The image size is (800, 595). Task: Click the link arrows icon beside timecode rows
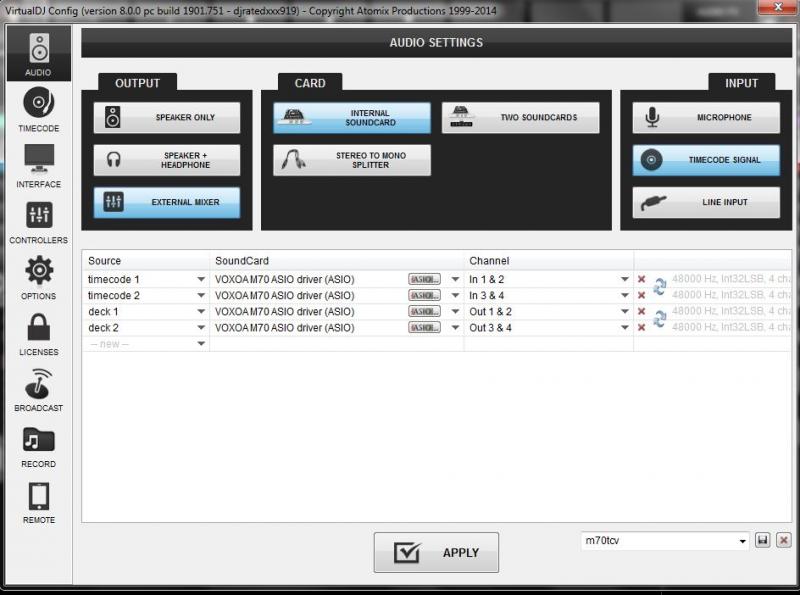point(660,287)
